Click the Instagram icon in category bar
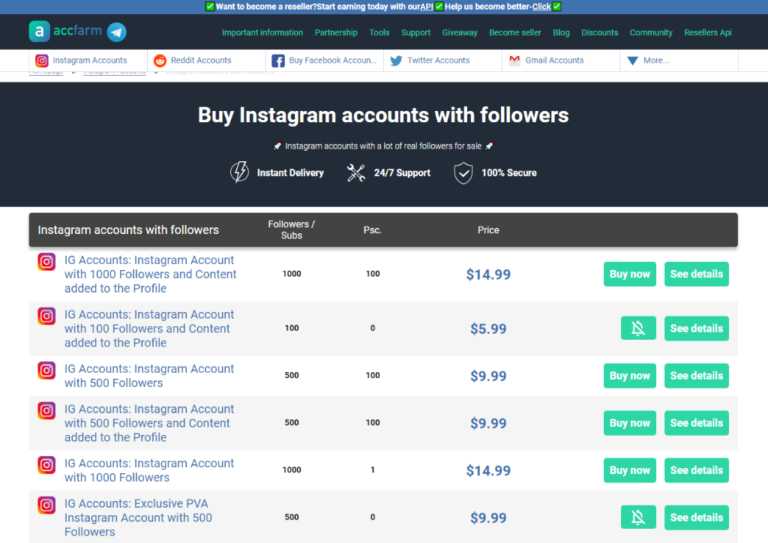 (x=42, y=60)
